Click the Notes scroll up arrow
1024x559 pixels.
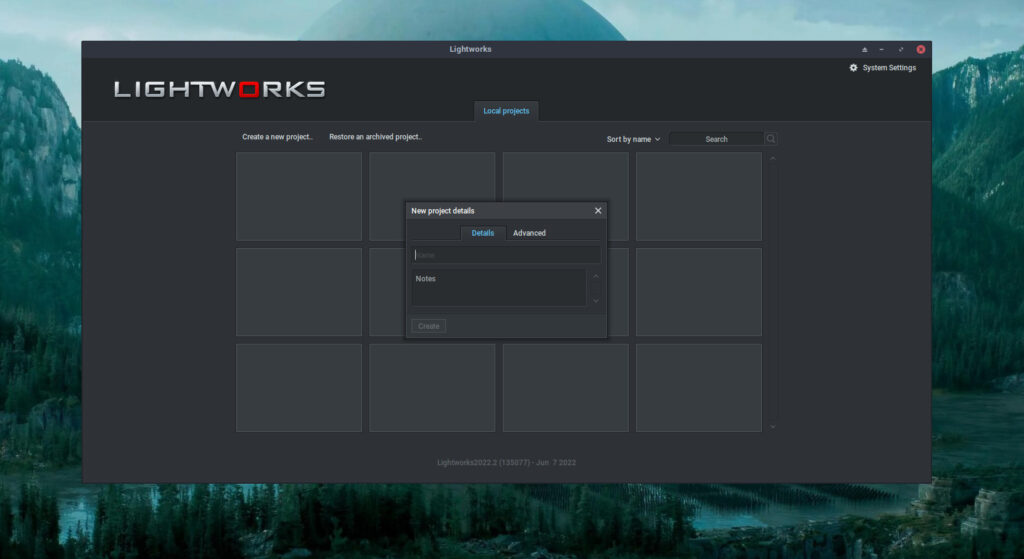click(596, 276)
